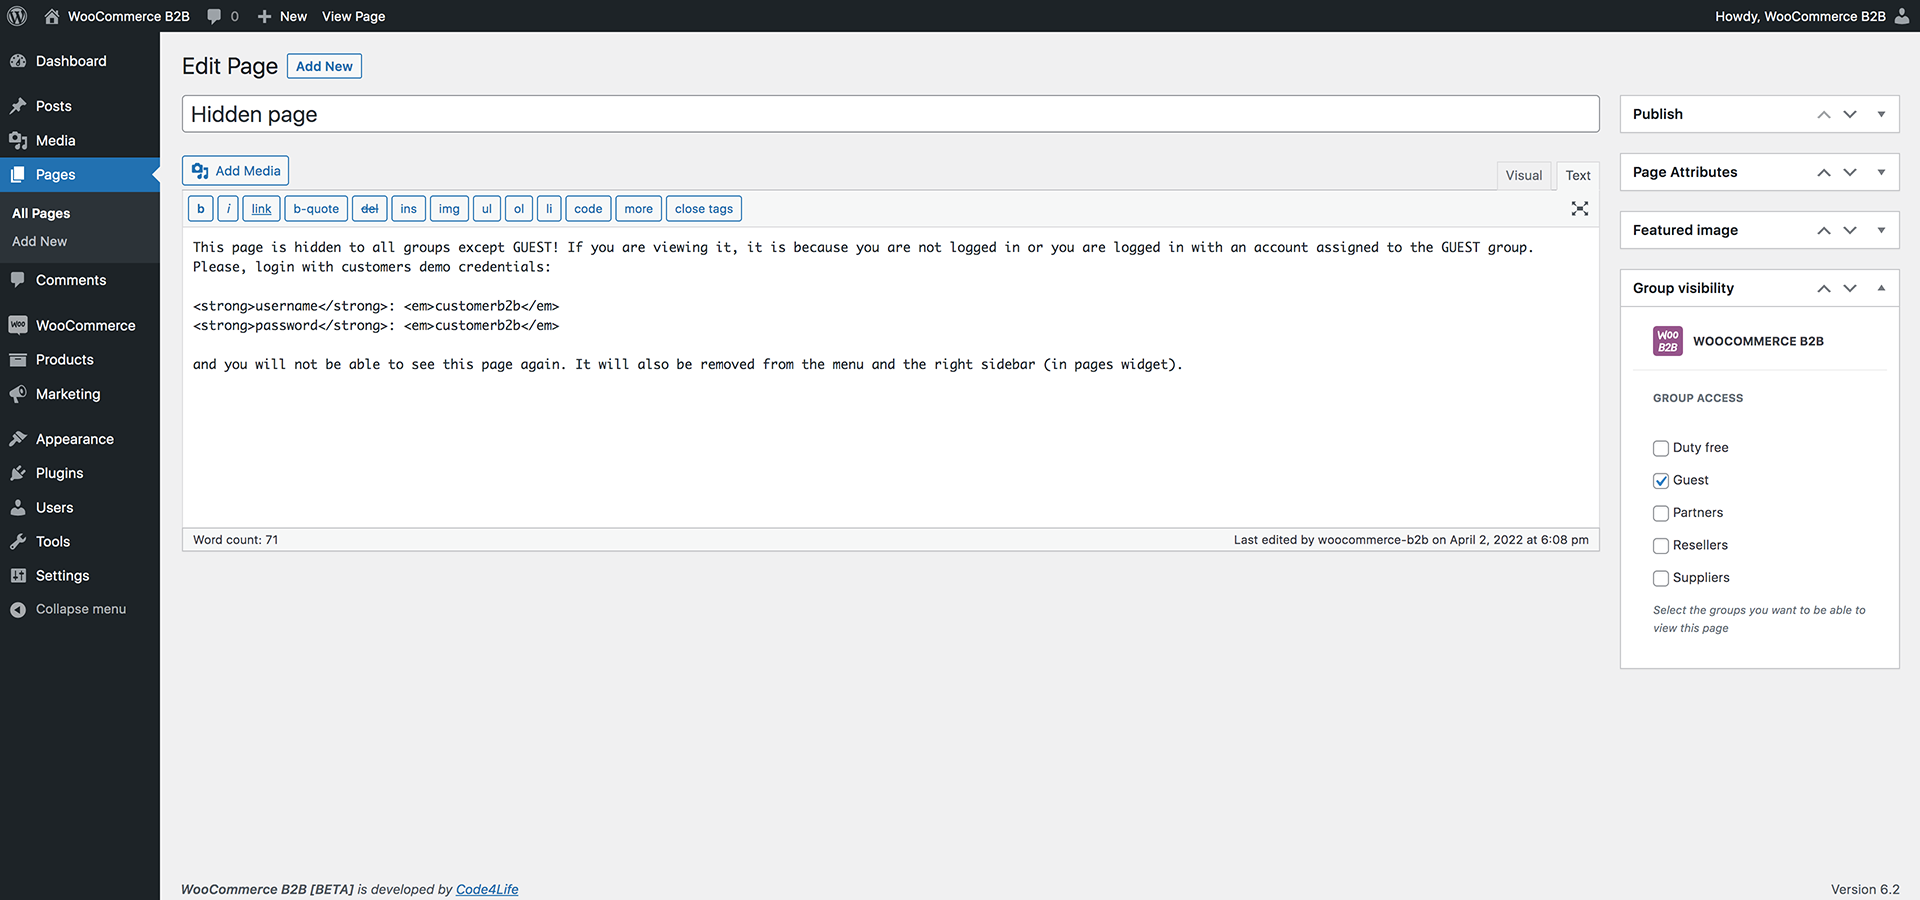Move the Featured image box up
1920x900 pixels.
click(x=1824, y=230)
